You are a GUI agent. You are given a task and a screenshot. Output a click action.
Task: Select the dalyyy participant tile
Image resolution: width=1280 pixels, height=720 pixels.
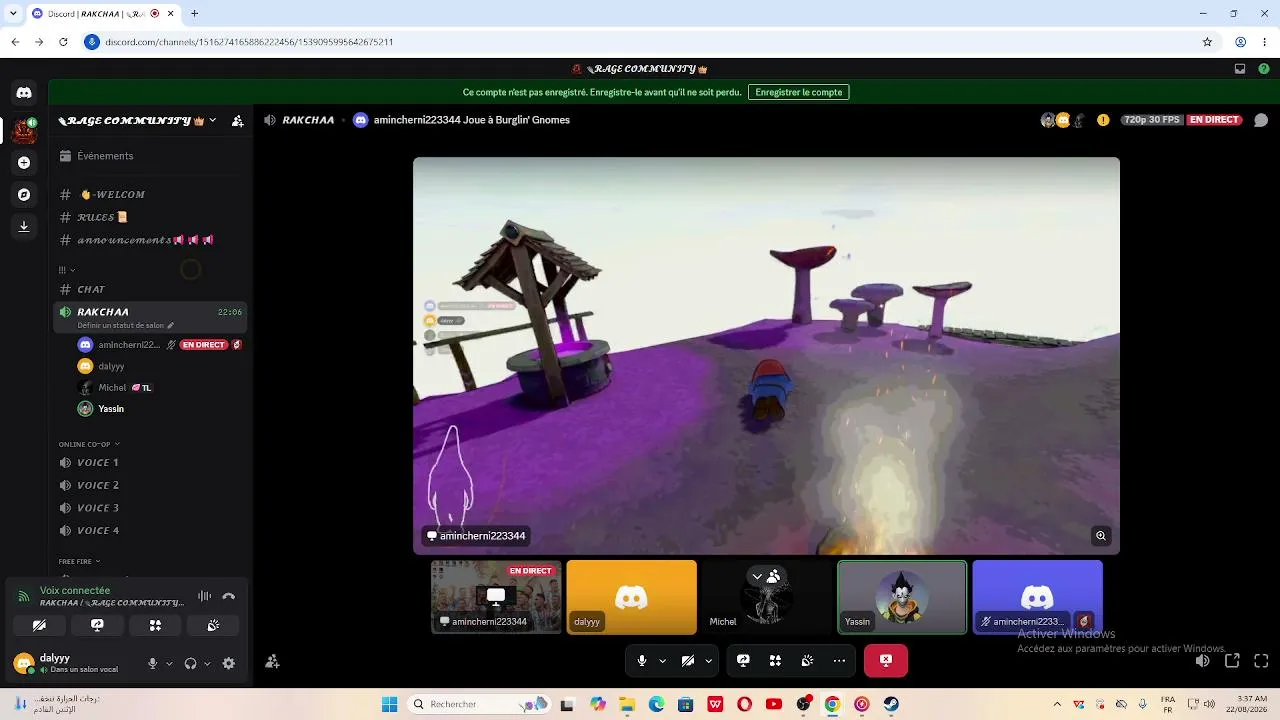(x=631, y=597)
